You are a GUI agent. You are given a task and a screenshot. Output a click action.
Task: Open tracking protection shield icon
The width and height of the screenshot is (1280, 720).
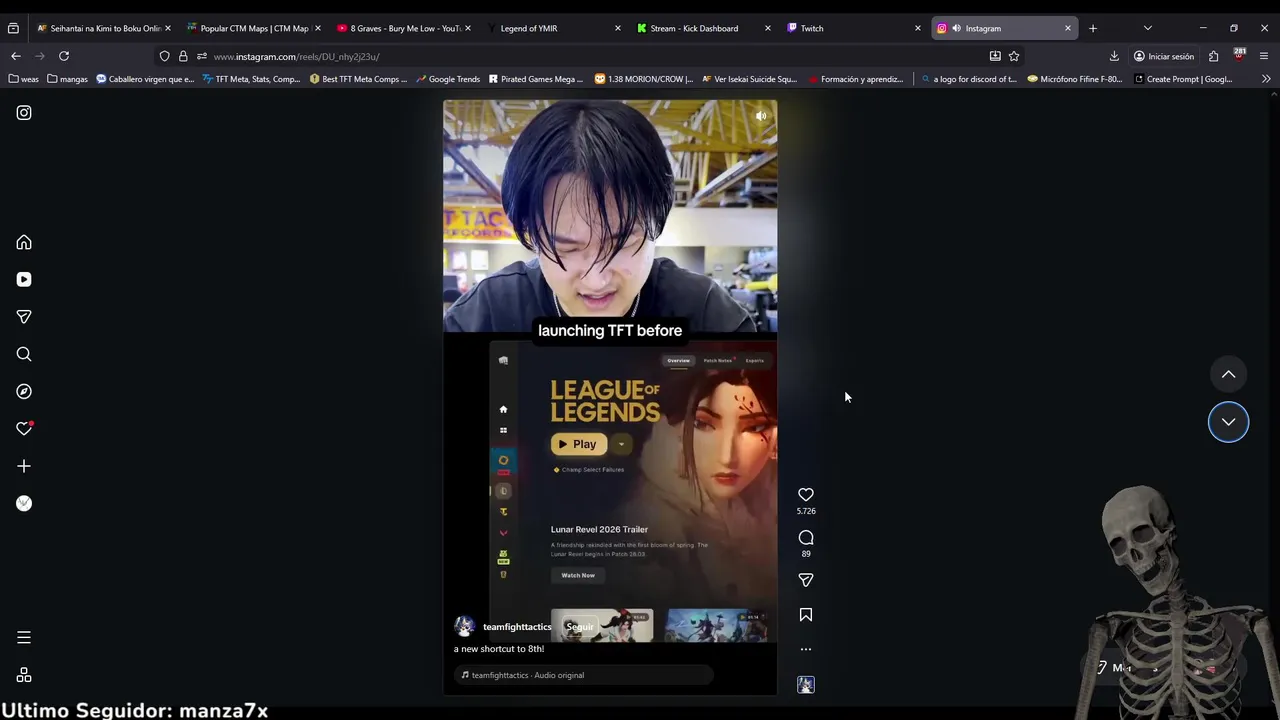(x=165, y=56)
